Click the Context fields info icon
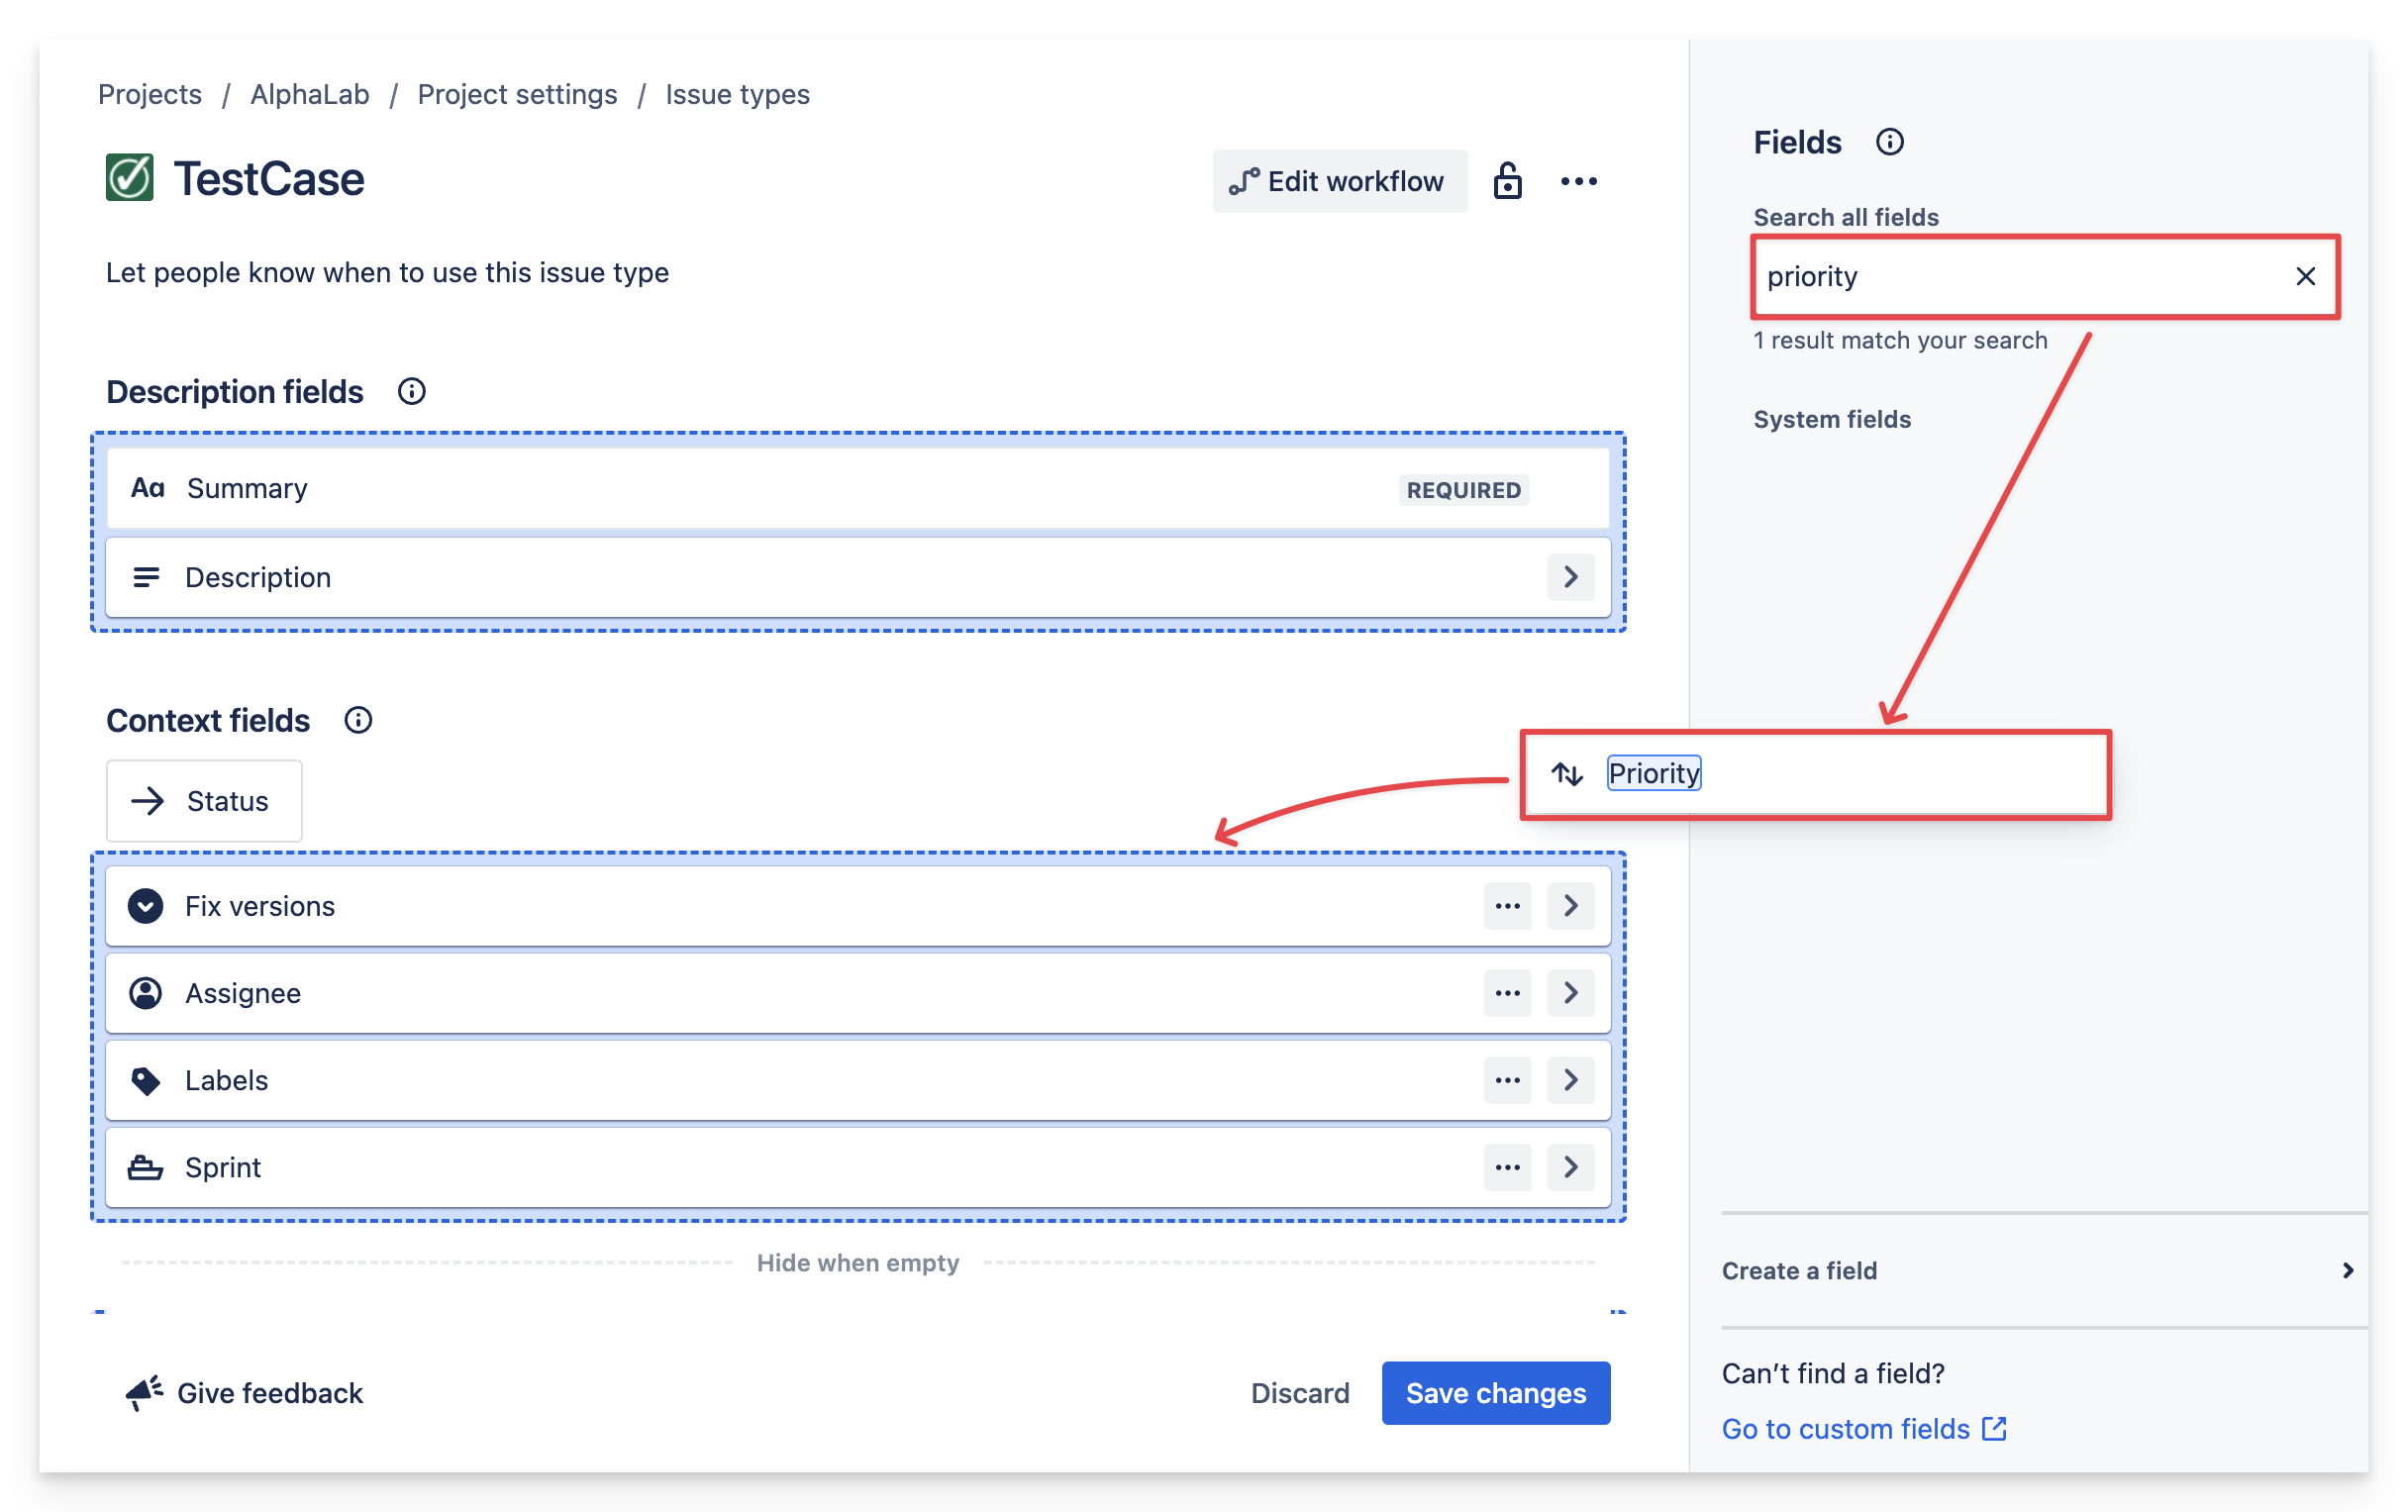The width and height of the screenshot is (2408, 1512). [358, 720]
